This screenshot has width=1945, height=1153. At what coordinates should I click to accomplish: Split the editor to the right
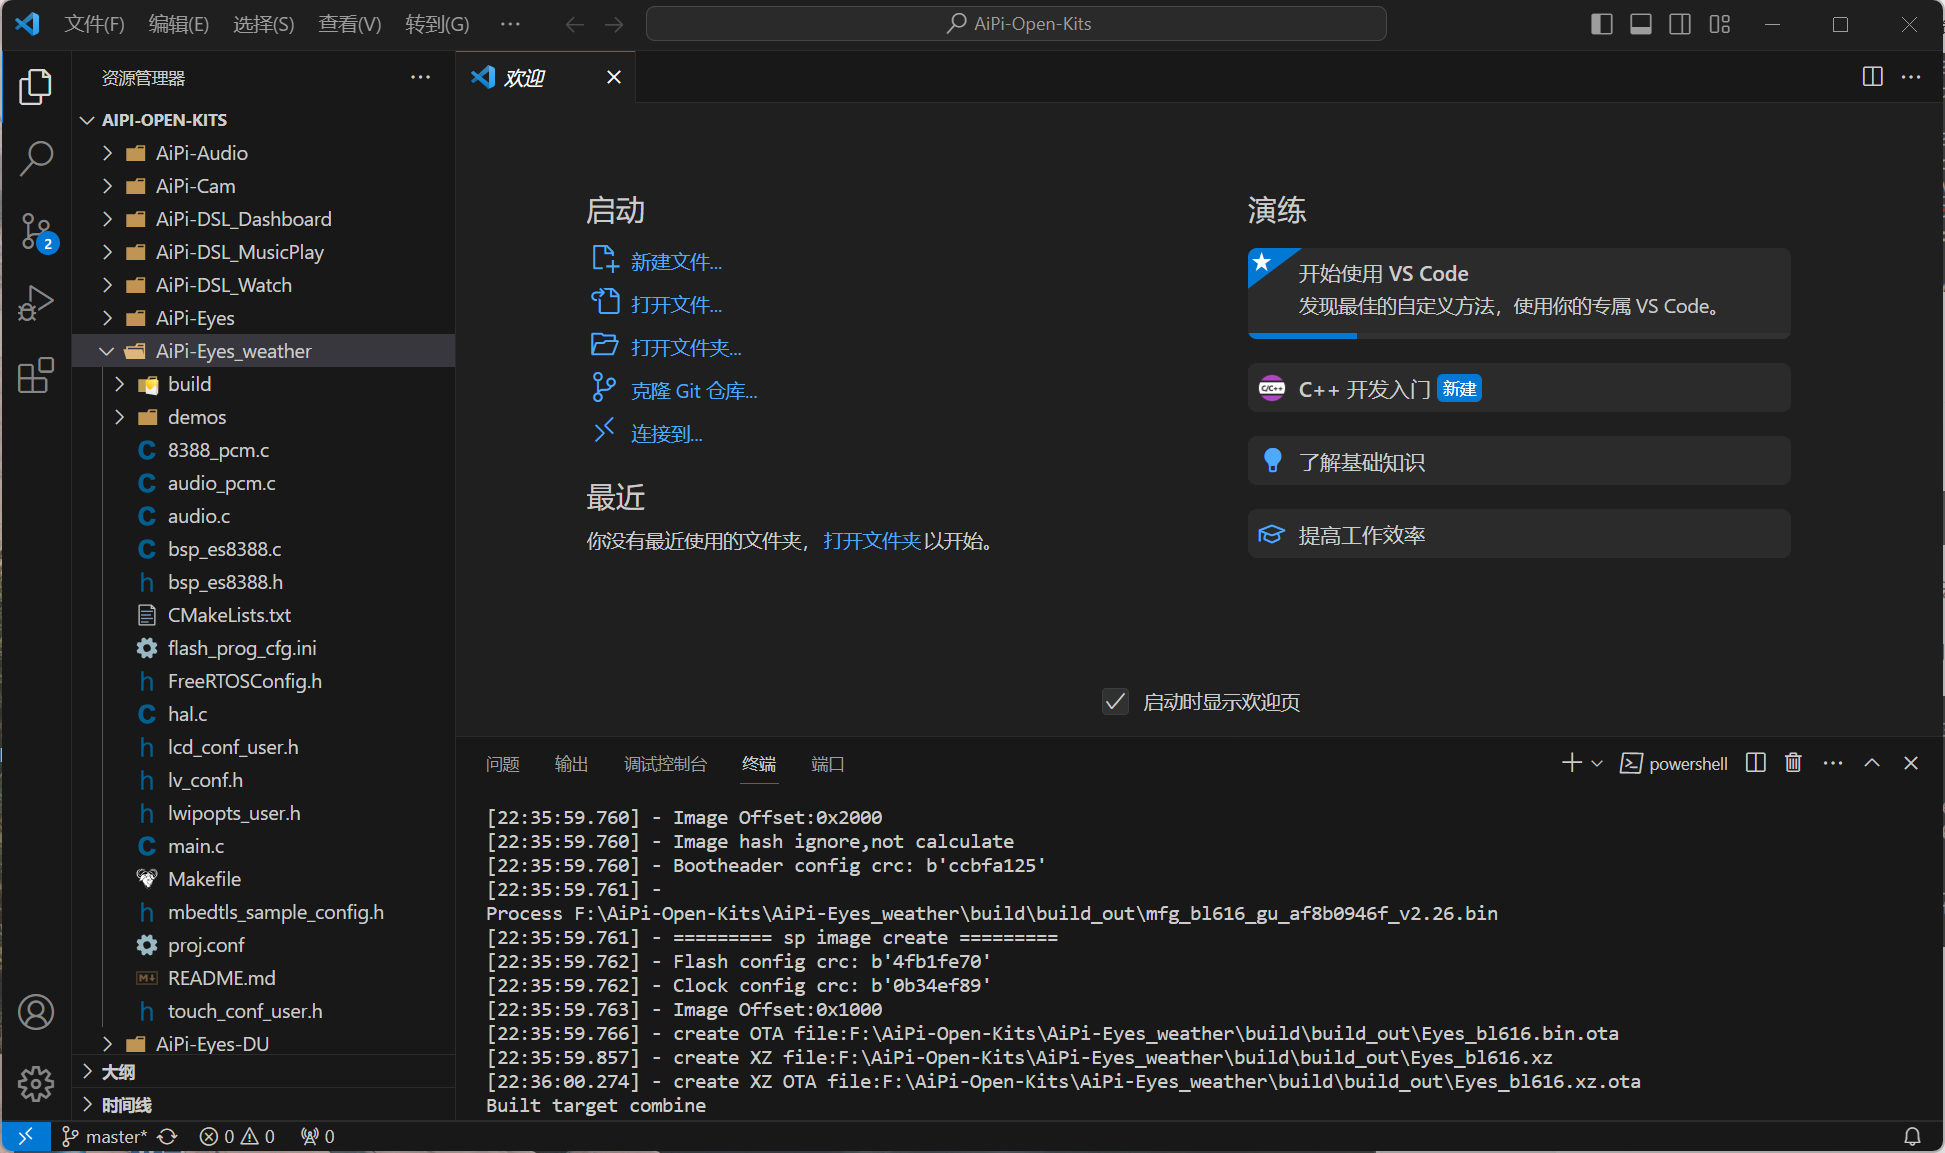pyautogui.click(x=1873, y=77)
